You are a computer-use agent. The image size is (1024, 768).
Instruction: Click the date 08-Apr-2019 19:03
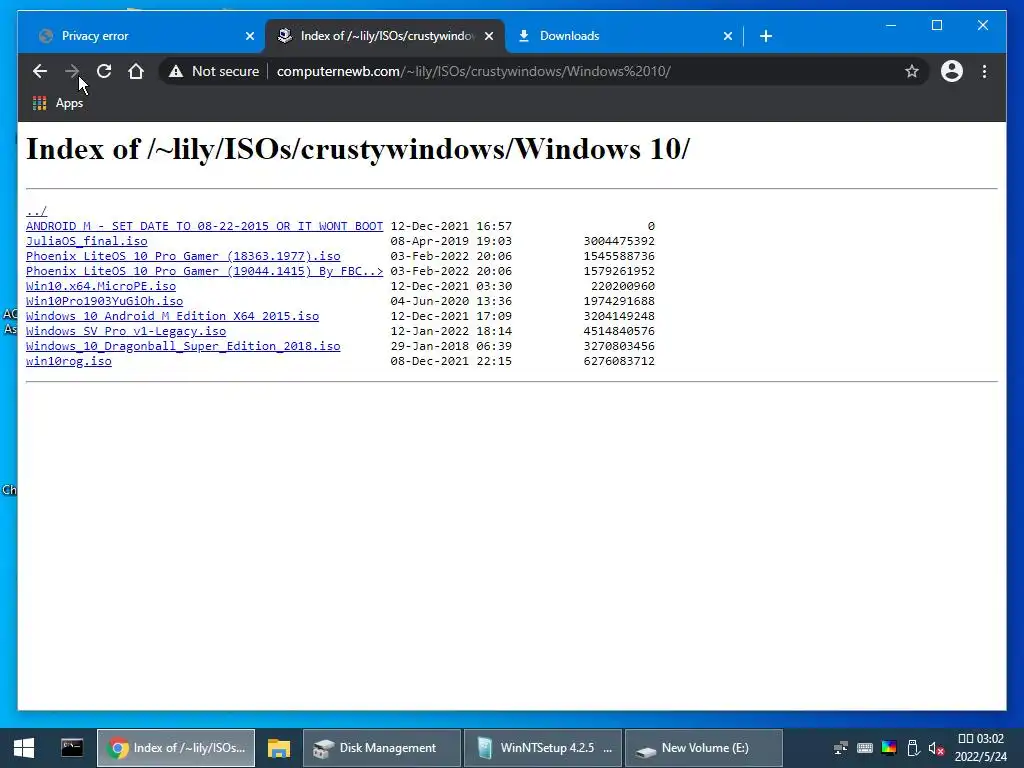coord(451,241)
